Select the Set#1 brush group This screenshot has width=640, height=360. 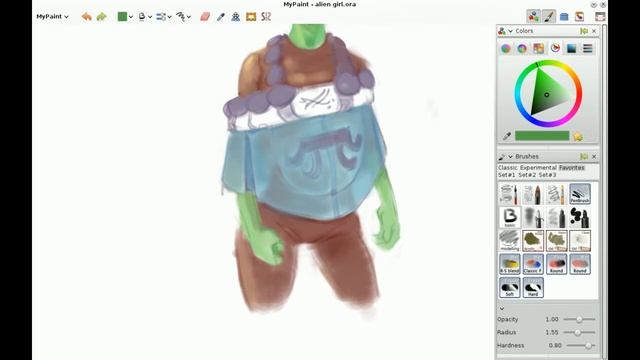[x=507, y=175]
